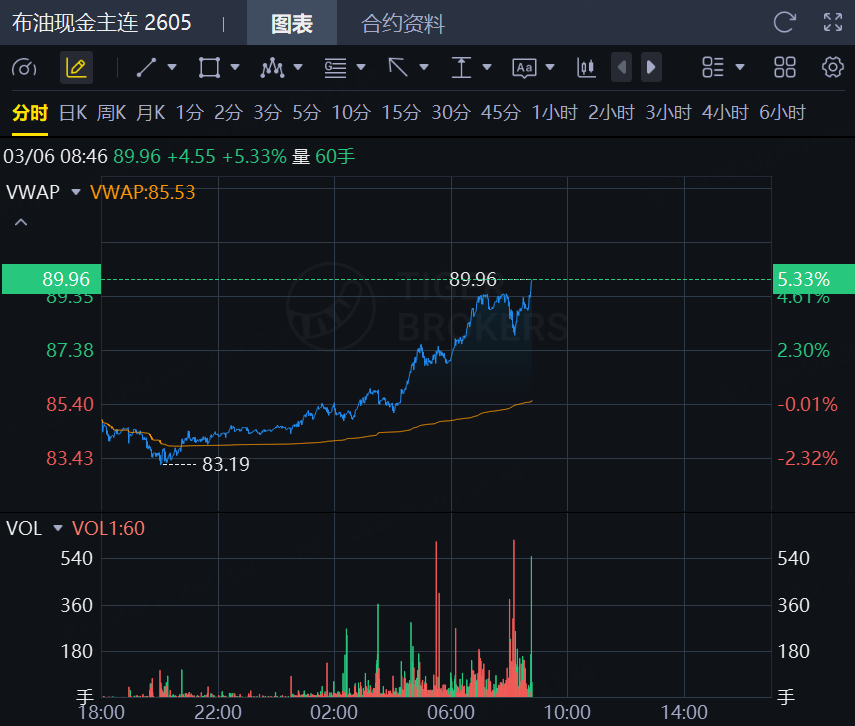Select the 1小时 interval
Image resolution: width=855 pixels, height=726 pixels.
point(555,113)
